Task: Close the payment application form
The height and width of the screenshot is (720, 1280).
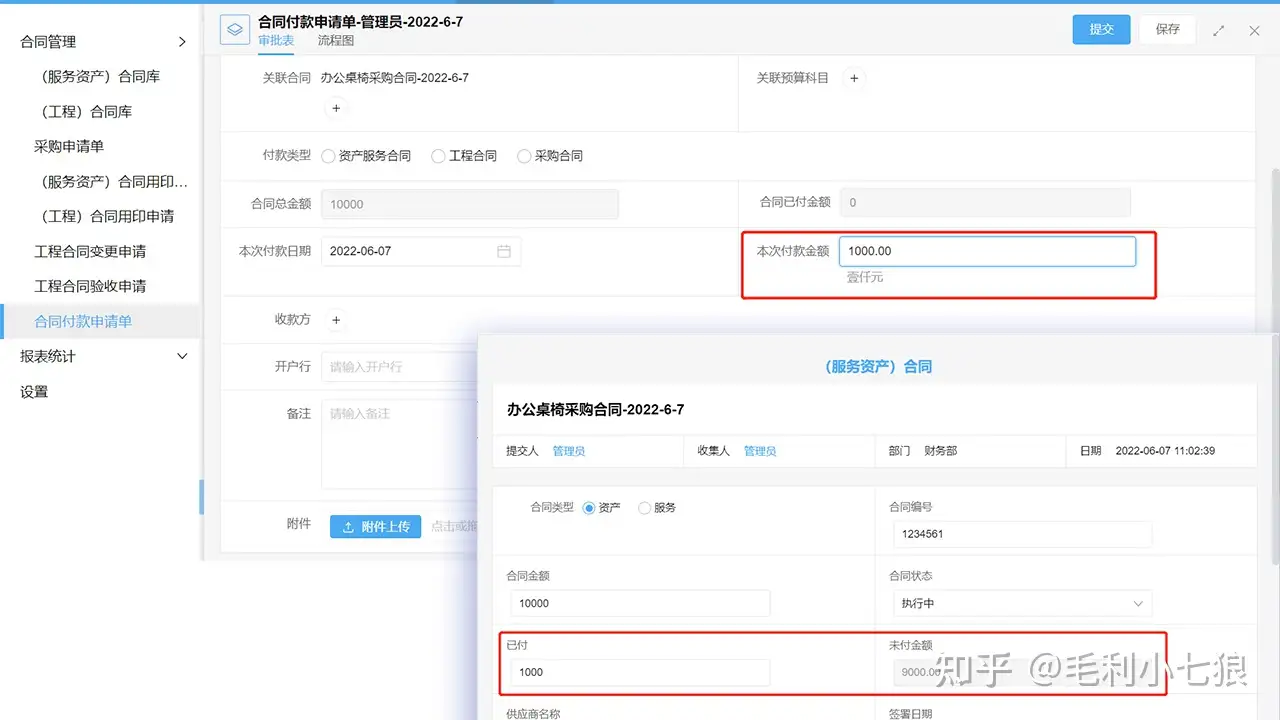Action: click(x=1254, y=31)
